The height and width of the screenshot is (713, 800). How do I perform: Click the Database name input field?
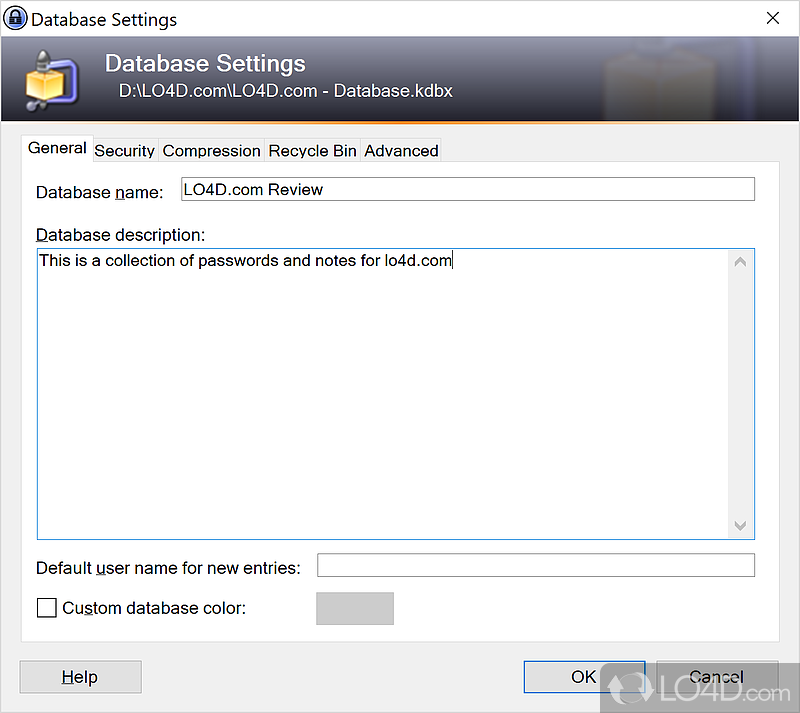tap(468, 189)
